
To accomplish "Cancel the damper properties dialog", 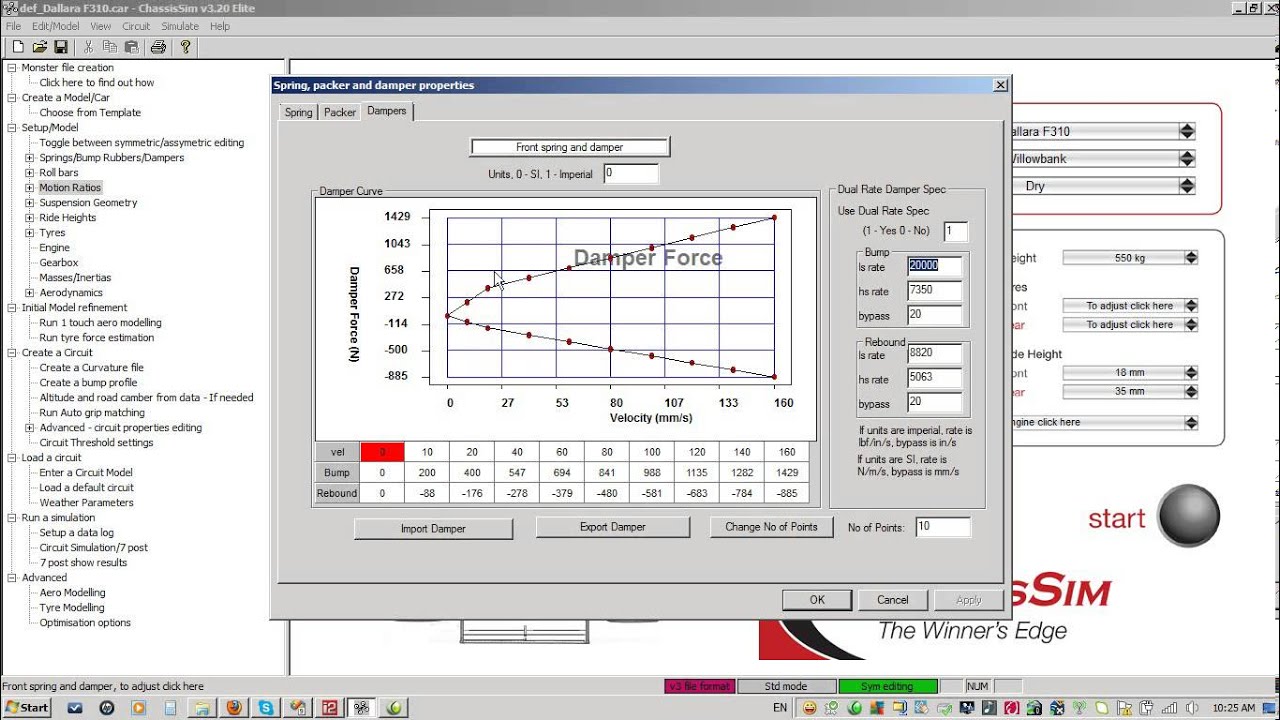I will pyautogui.click(x=893, y=600).
